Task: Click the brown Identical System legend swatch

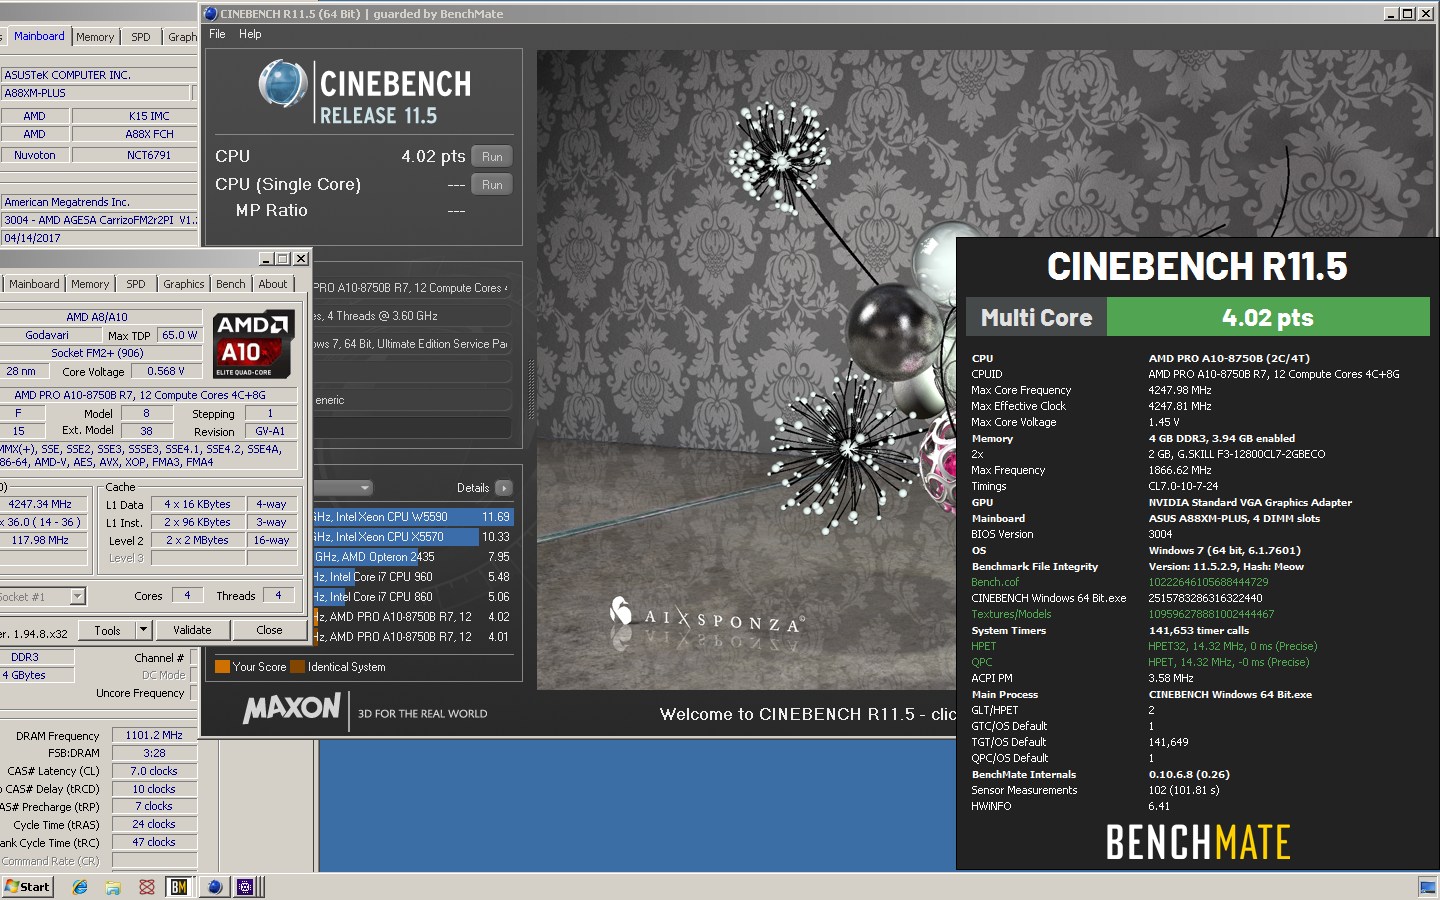Action: click(297, 667)
